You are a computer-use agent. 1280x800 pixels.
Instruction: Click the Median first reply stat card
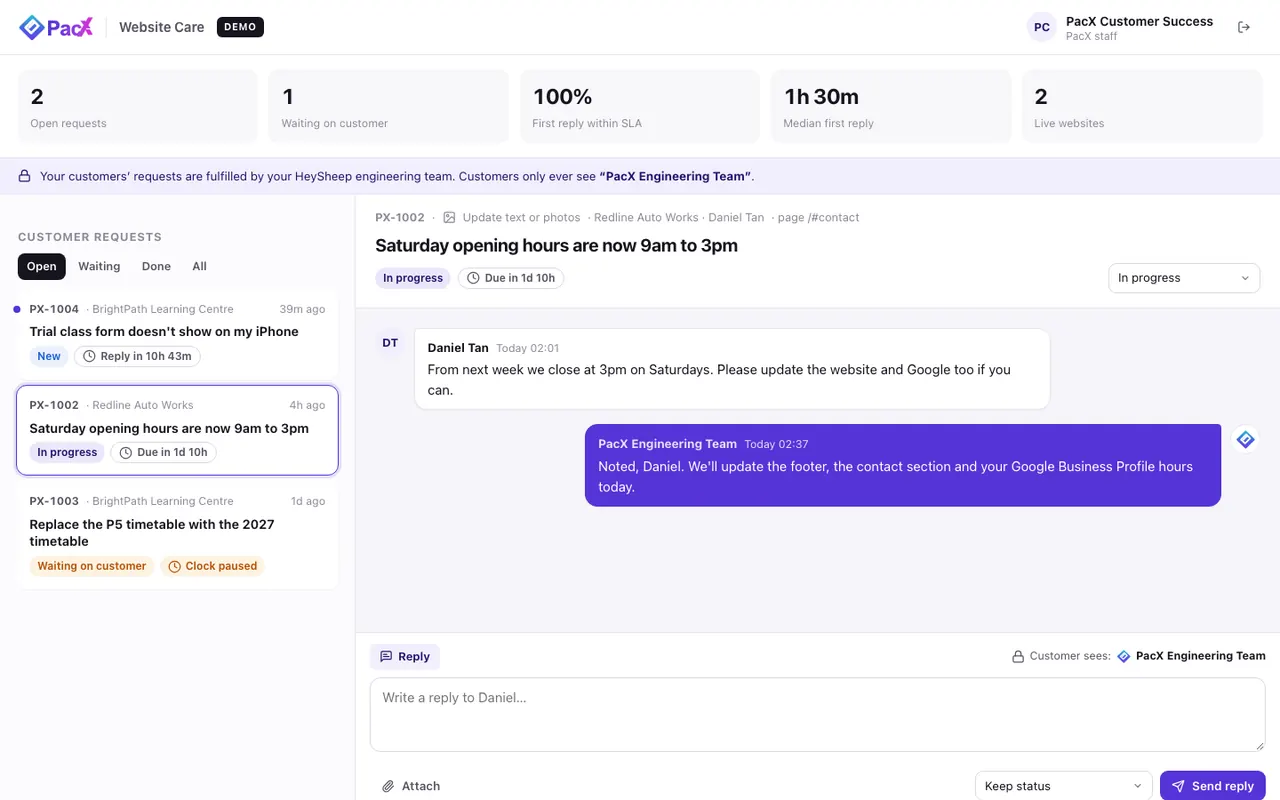[x=891, y=107]
